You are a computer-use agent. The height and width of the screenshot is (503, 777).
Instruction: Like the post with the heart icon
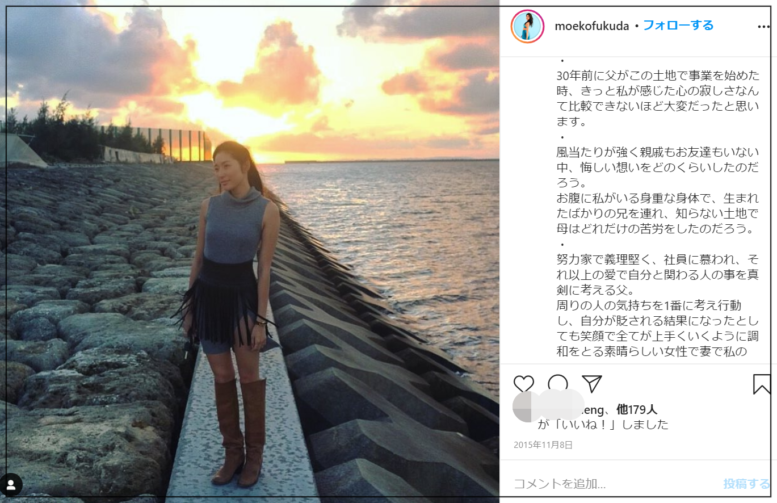524,384
